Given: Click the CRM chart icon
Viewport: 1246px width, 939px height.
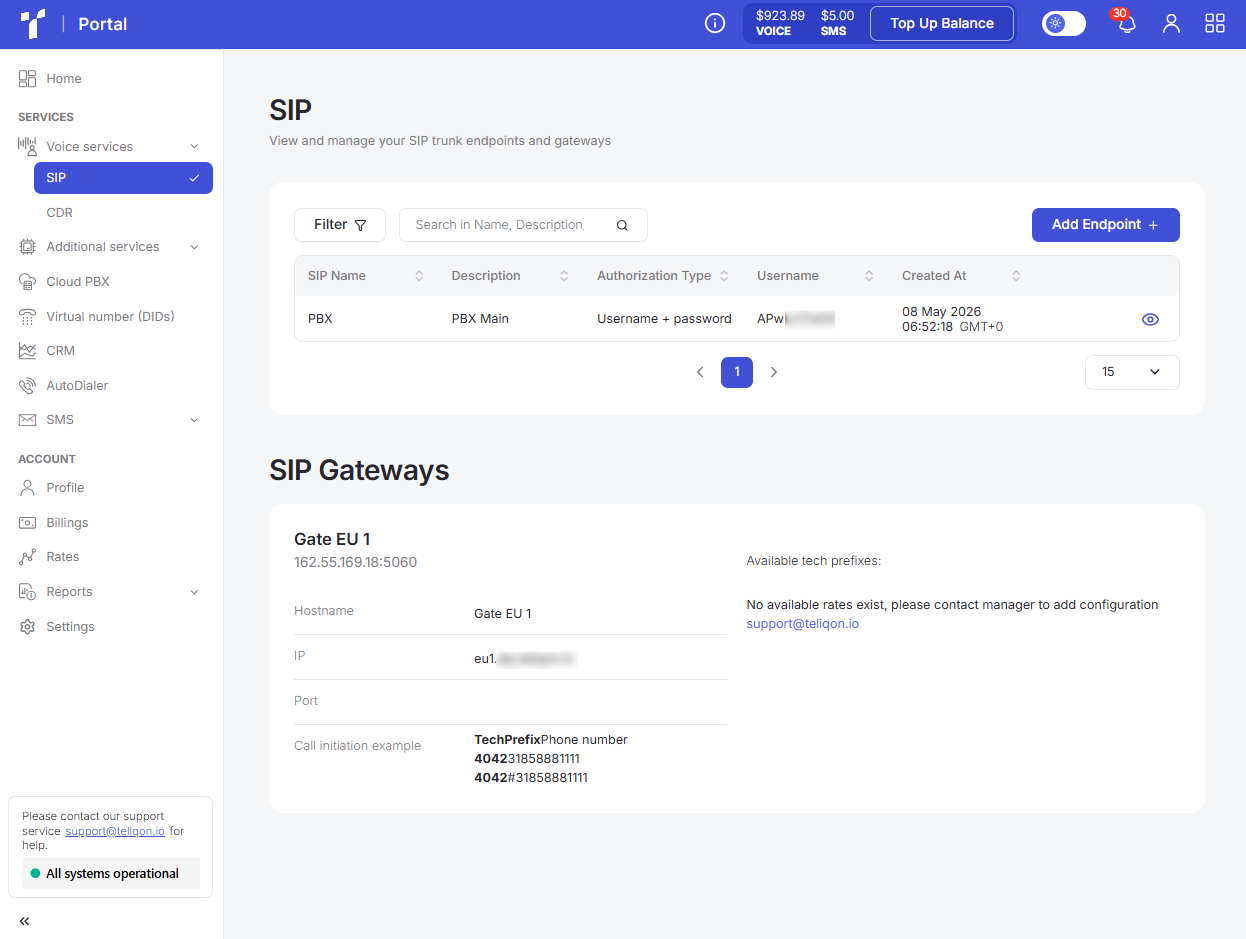Looking at the screenshot, I should pyautogui.click(x=28, y=351).
